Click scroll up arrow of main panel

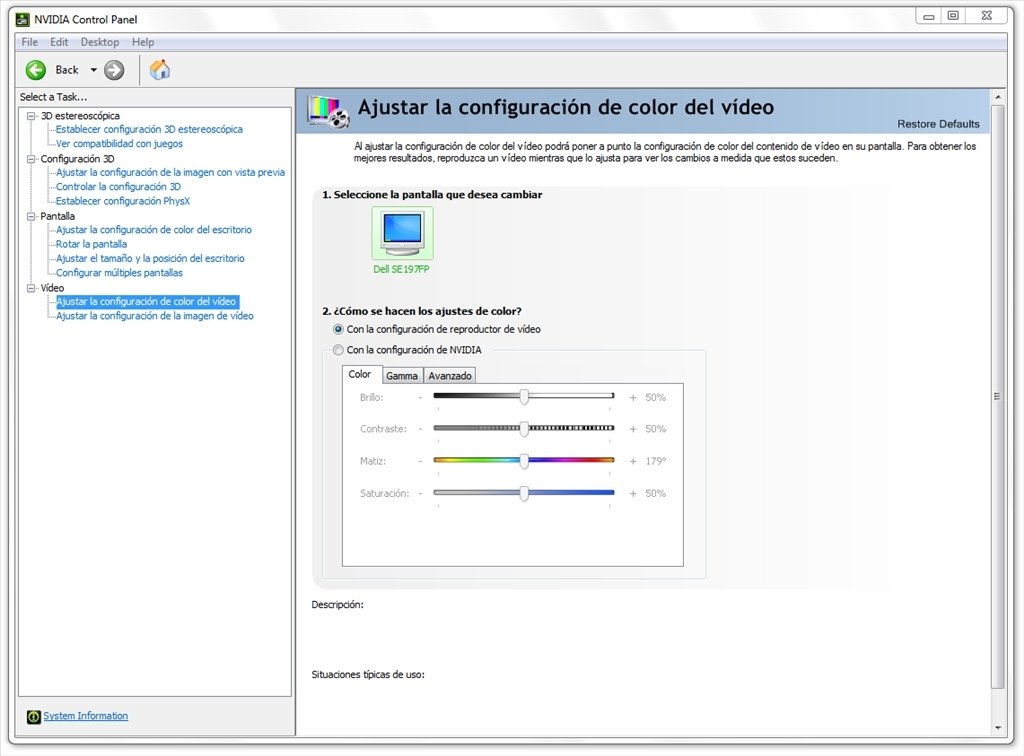coord(997,97)
